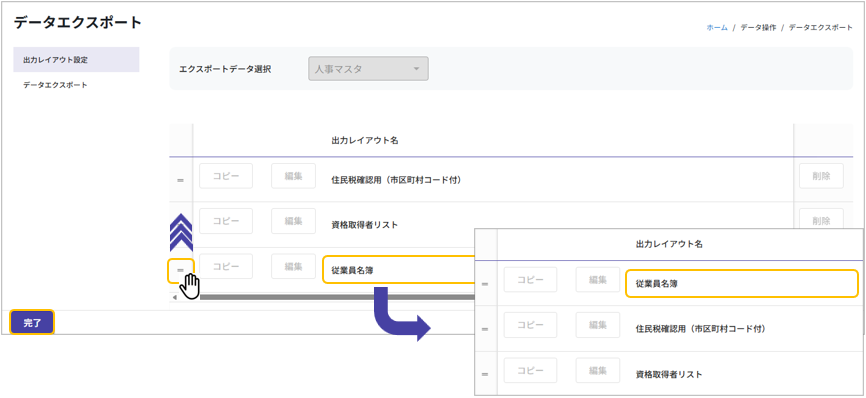Screen dimensions: 866x398
Task: Click 住民税確認用（市区町村コード付）name in main table
Action: [396, 181]
